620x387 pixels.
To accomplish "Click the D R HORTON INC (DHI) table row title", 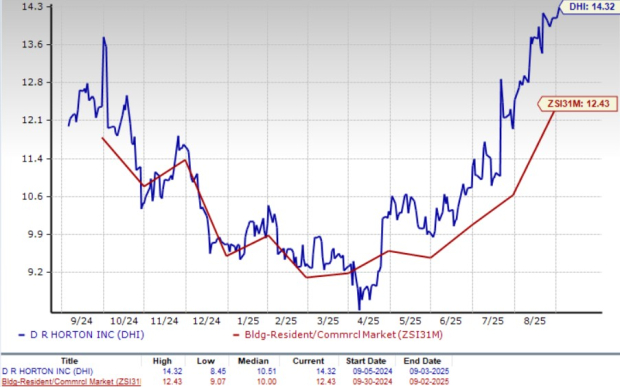I will [47, 372].
